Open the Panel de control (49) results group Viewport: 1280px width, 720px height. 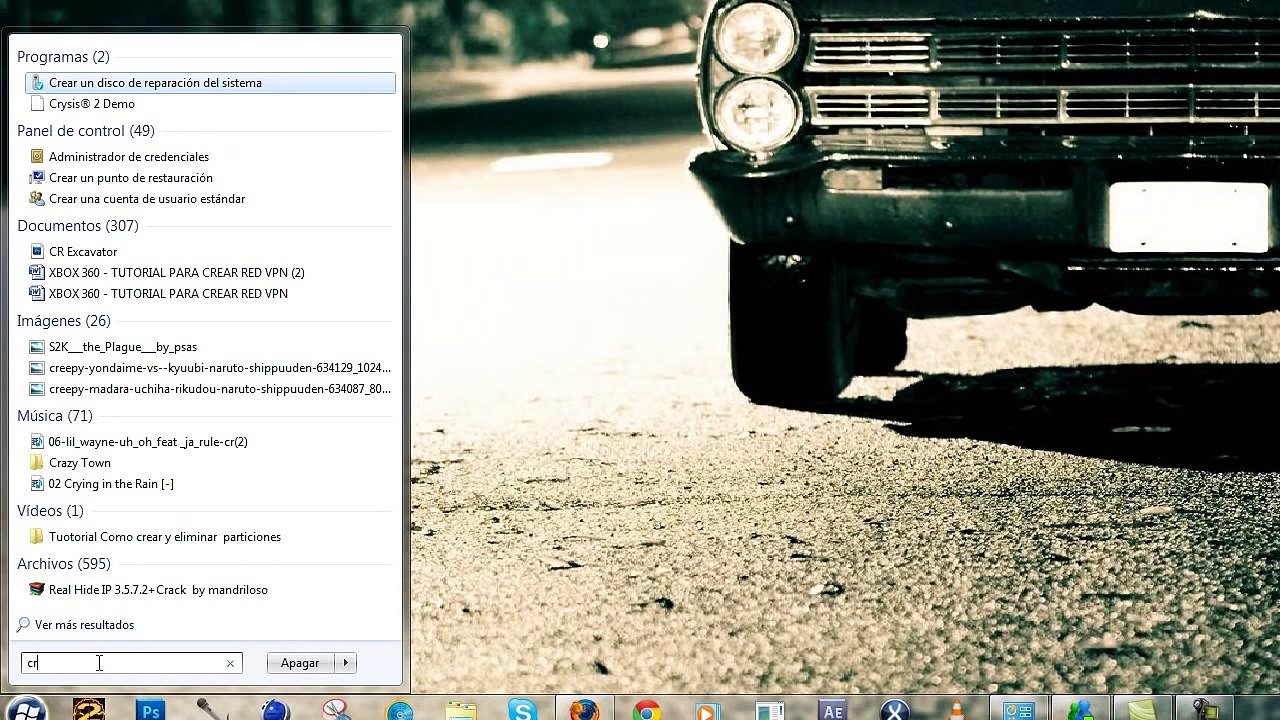(86, 131)
